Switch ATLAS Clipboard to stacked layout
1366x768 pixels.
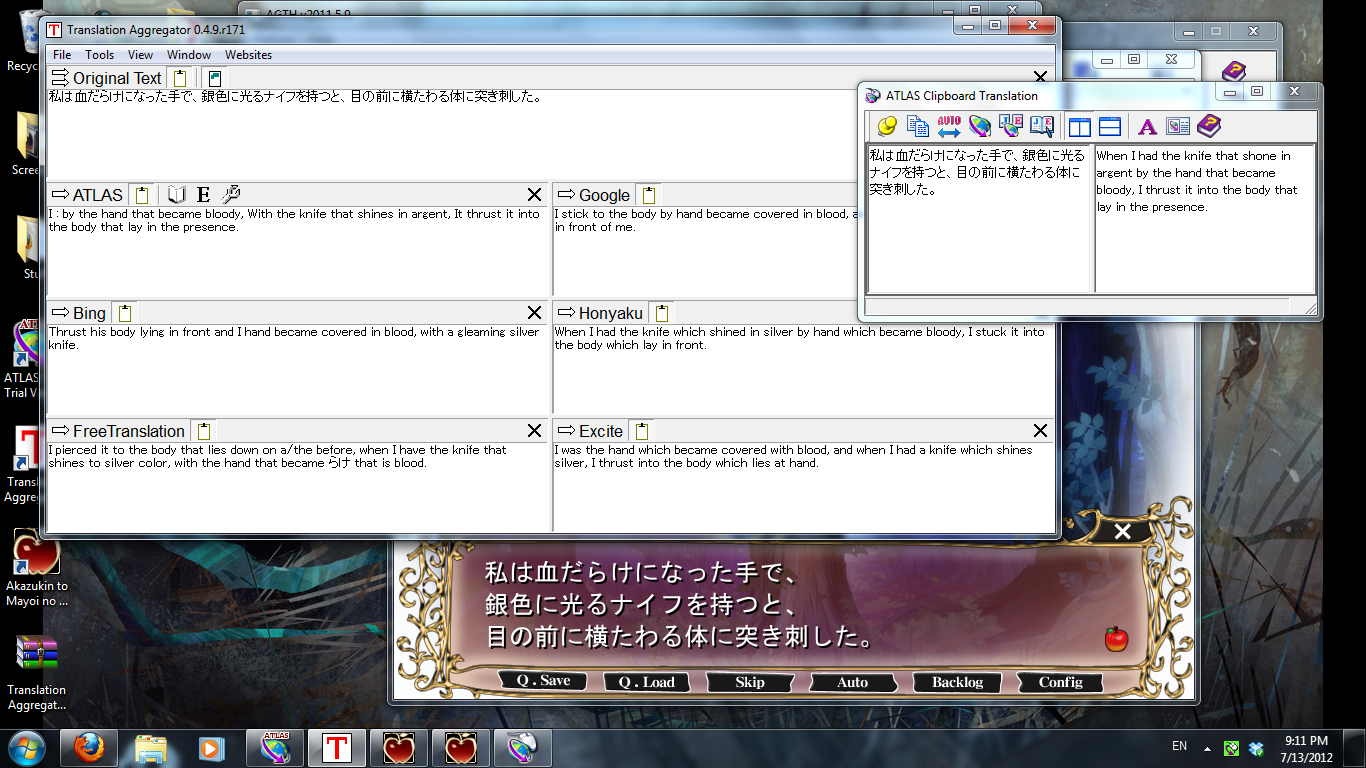[x=1110, y=126]
